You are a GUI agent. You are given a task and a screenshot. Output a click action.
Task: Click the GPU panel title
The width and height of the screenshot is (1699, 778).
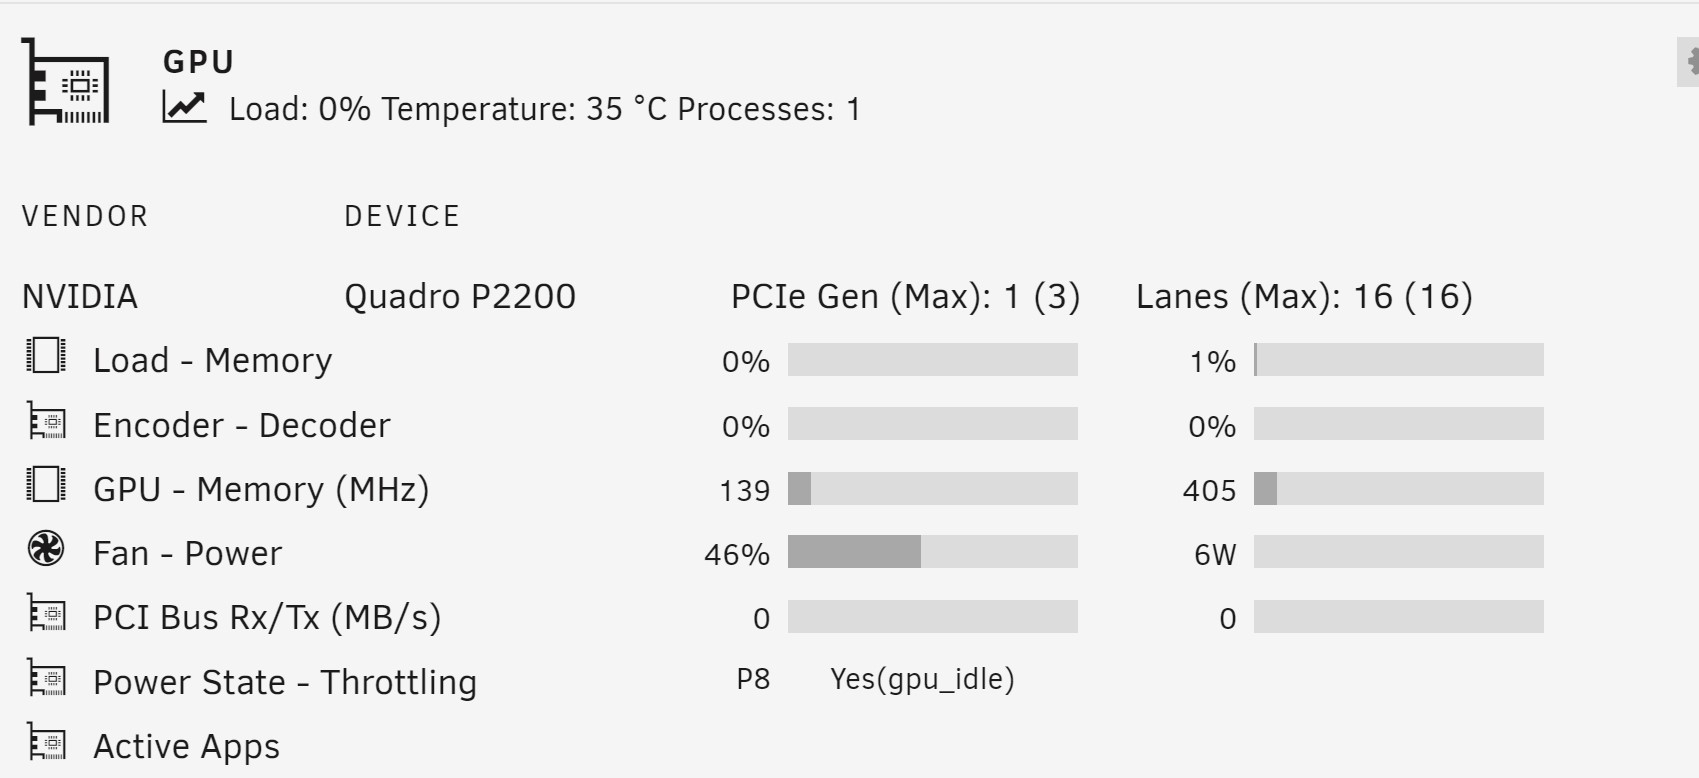point(198,62)
